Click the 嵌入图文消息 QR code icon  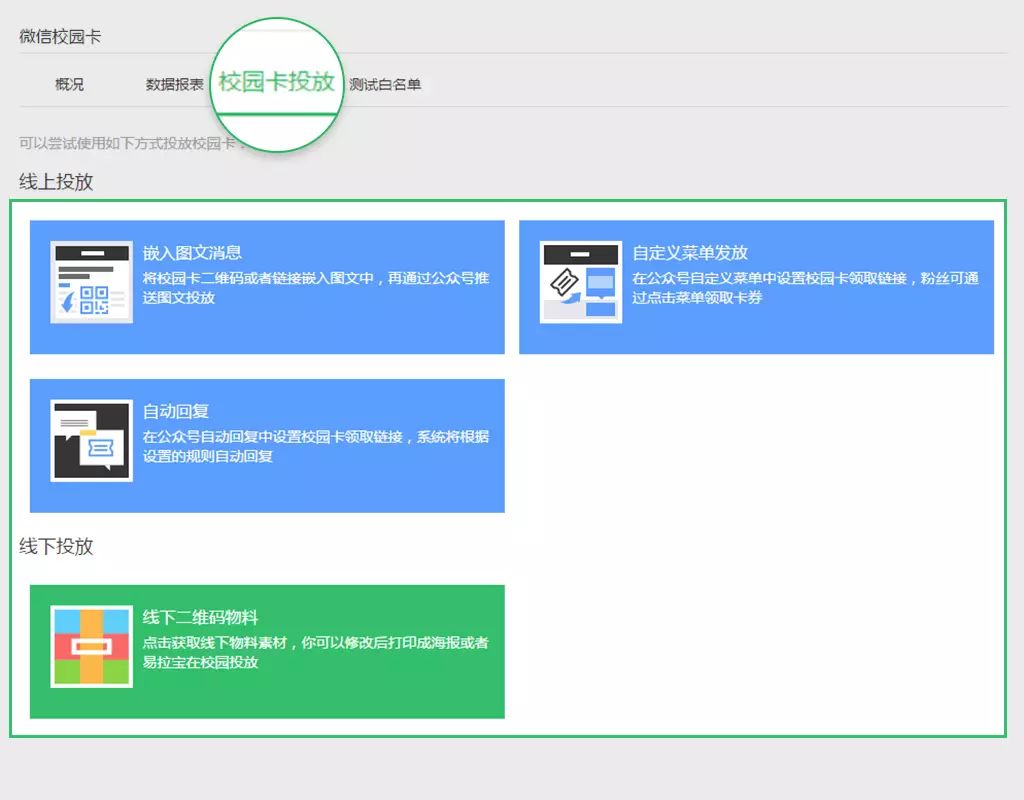pos(91,282)
